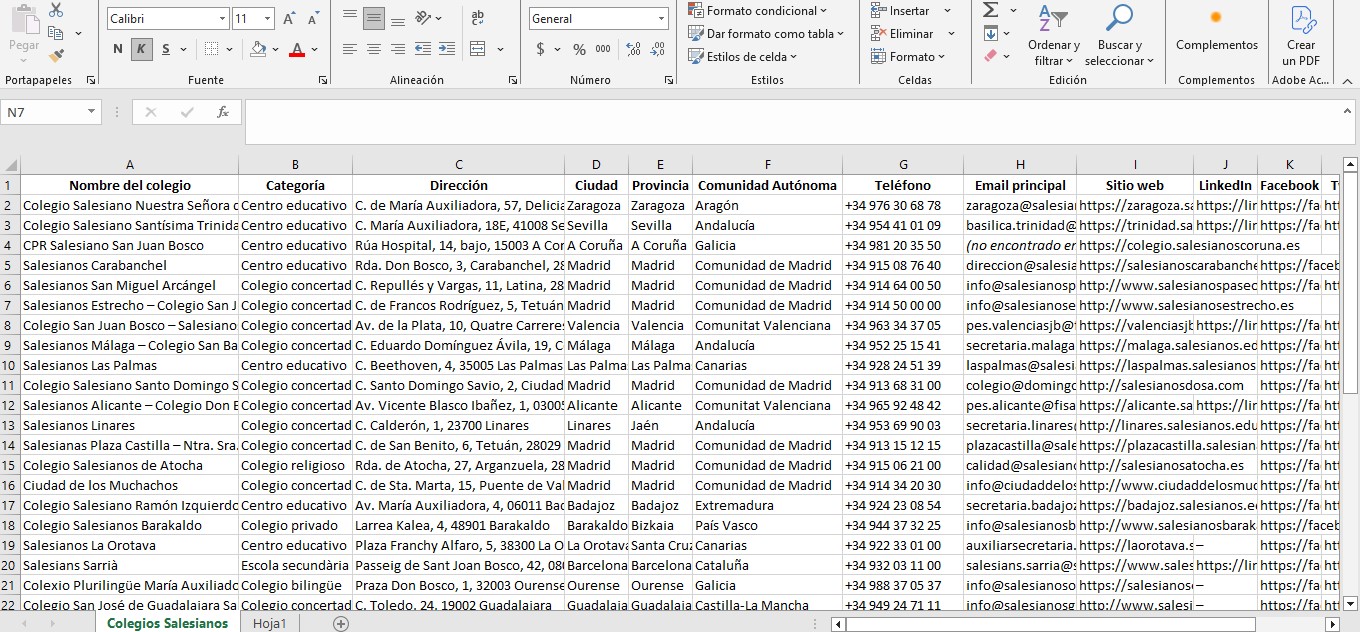1360x632 pixels.
Task: Align text to top of cell
Action: click(x=350, y=18)
